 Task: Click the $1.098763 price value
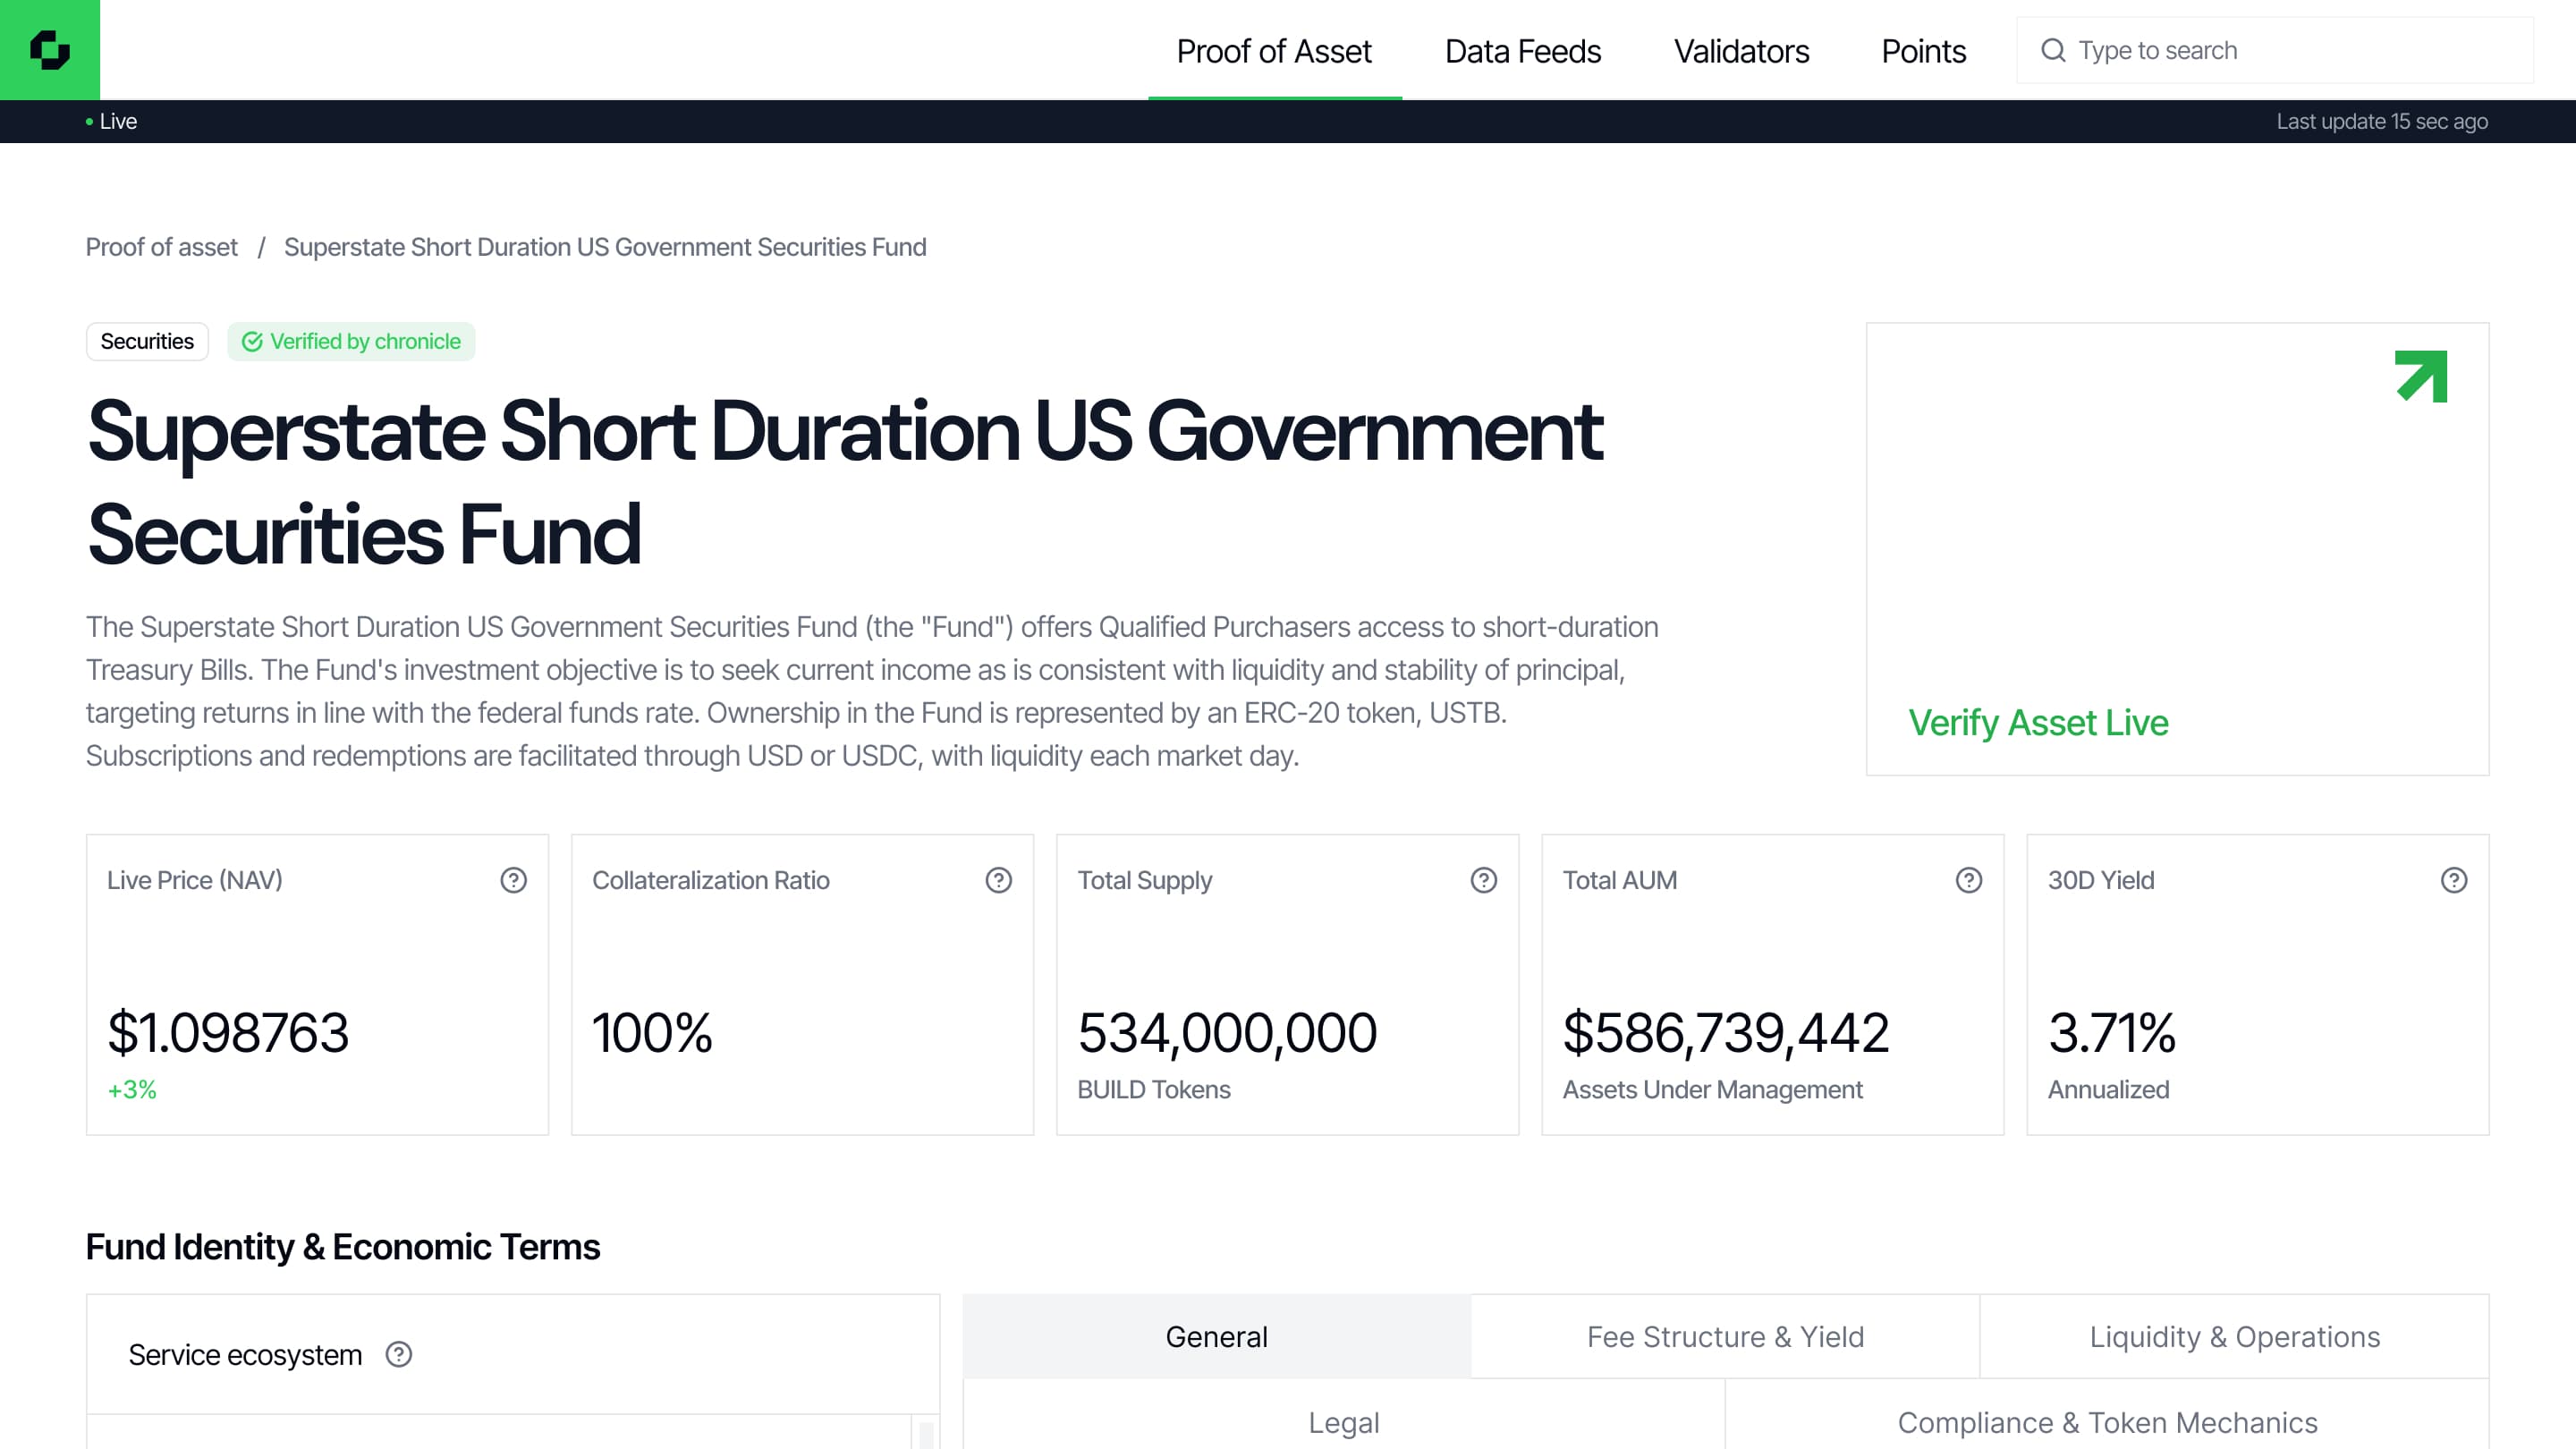point(228,1032)
